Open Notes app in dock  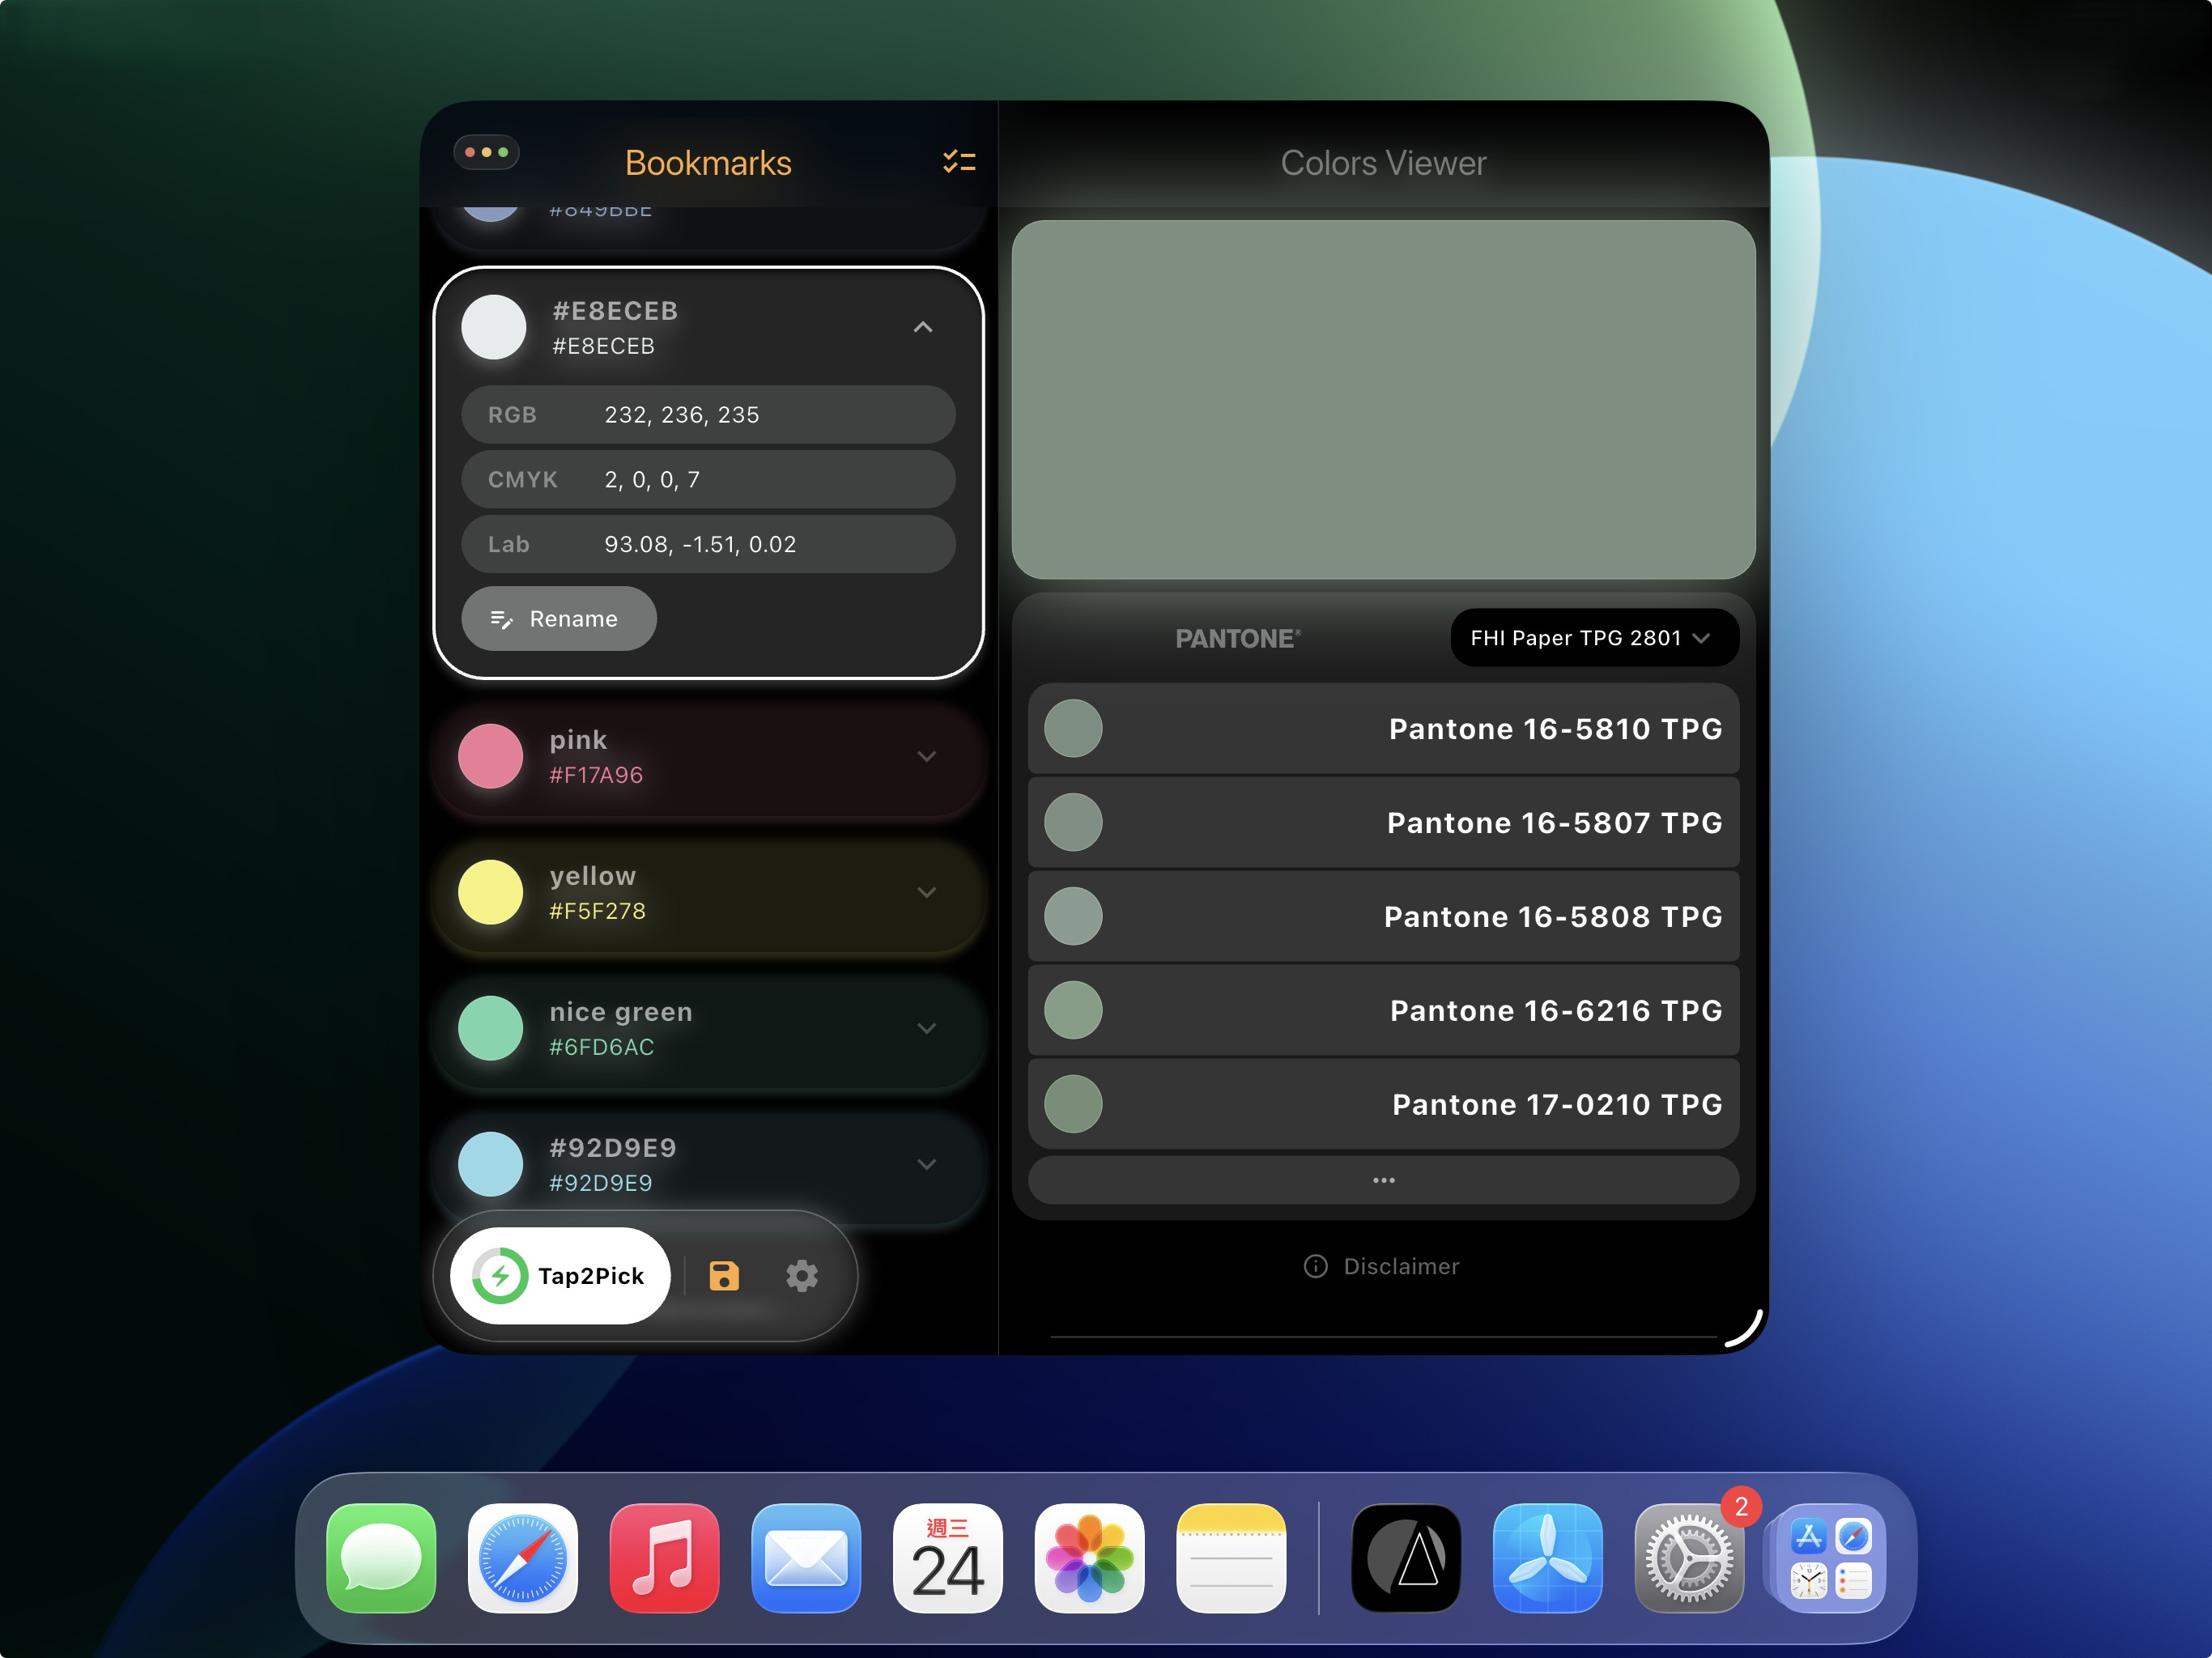[x=1231, y=1558]
